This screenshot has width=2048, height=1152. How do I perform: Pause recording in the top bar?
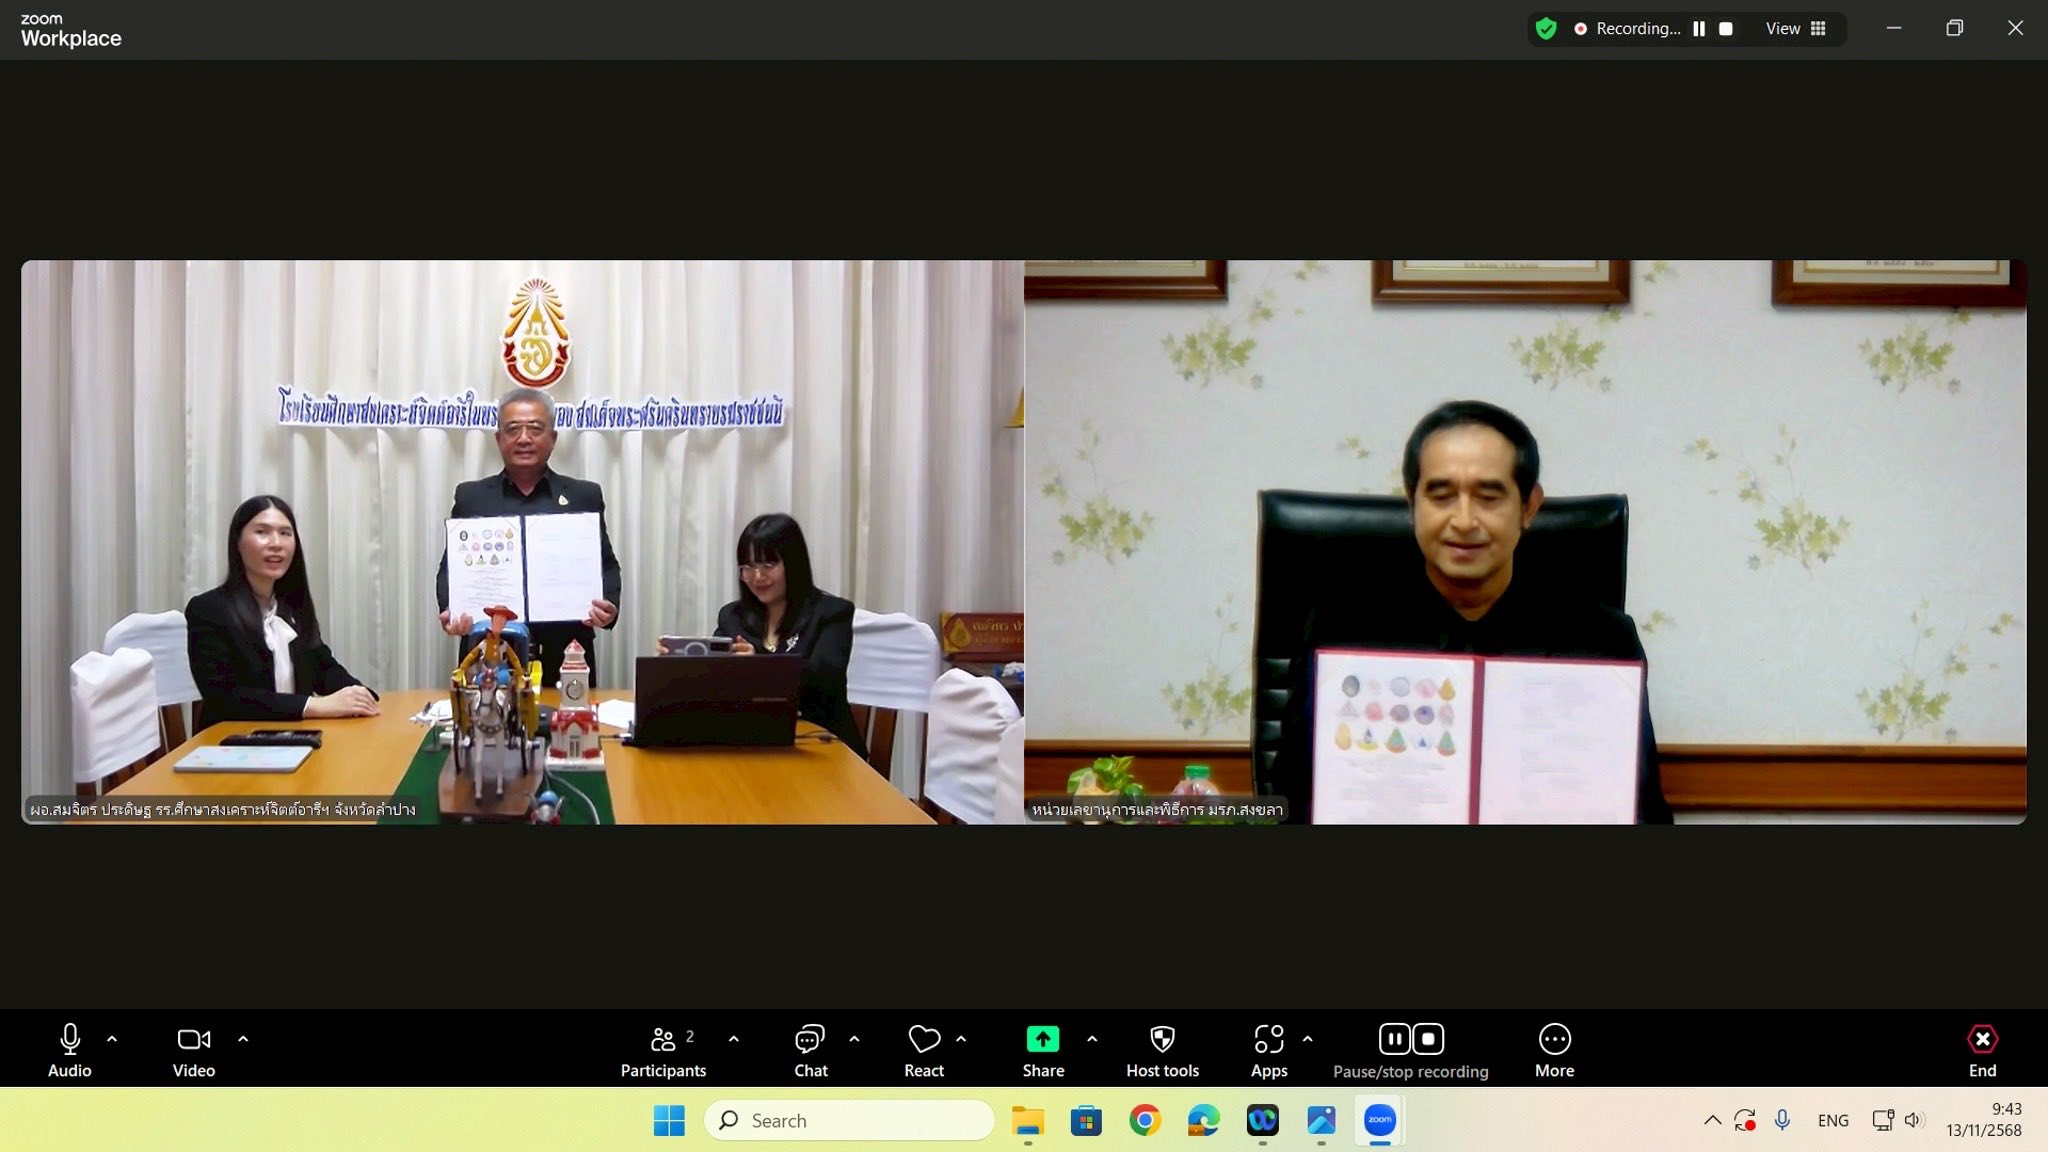point(1699,29)
